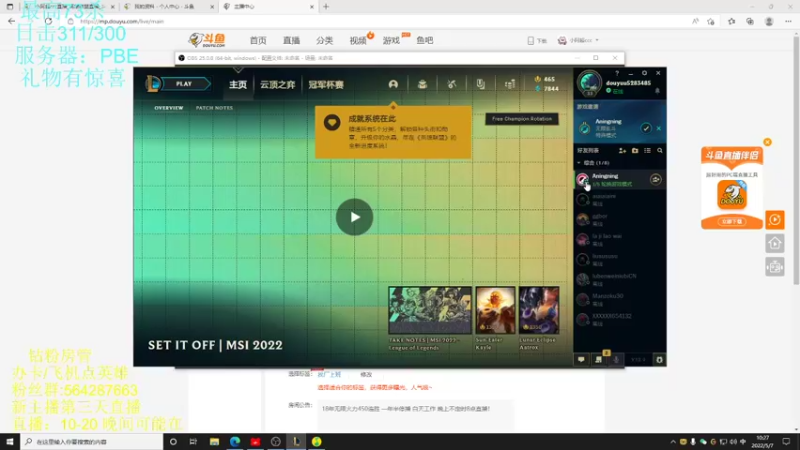800x450 pixels.
Task: Open the profile icon in League navbar
Action: (x=393, y=84)
